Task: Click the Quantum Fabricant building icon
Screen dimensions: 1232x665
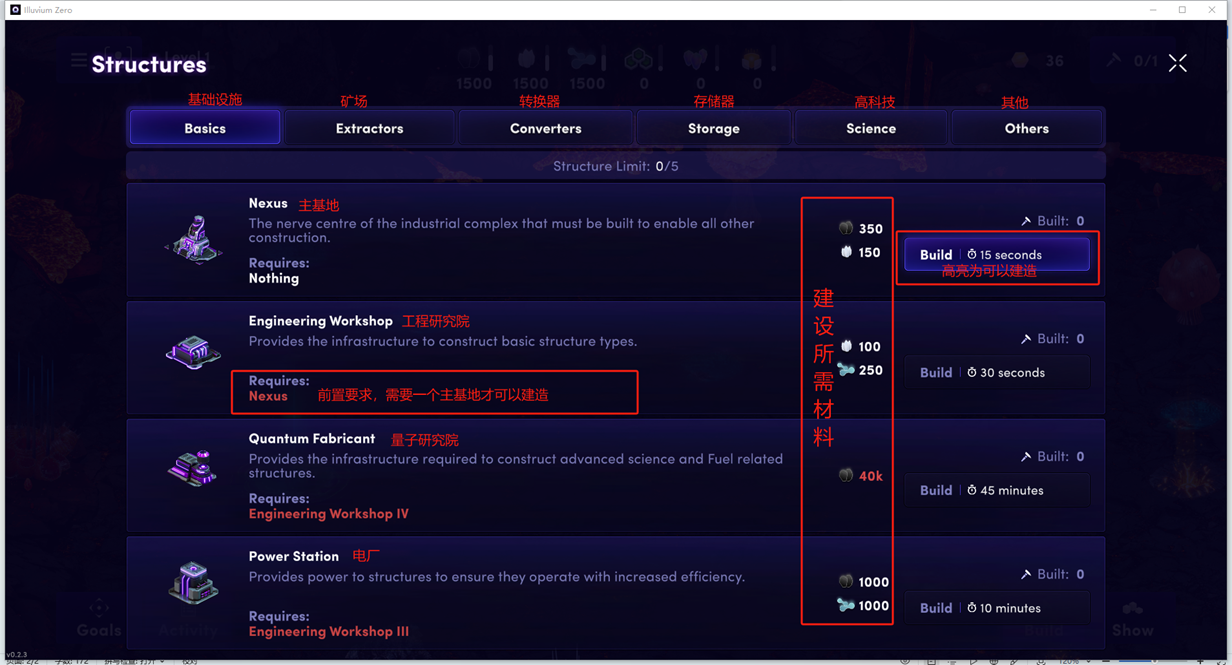Action: point(193,468)
